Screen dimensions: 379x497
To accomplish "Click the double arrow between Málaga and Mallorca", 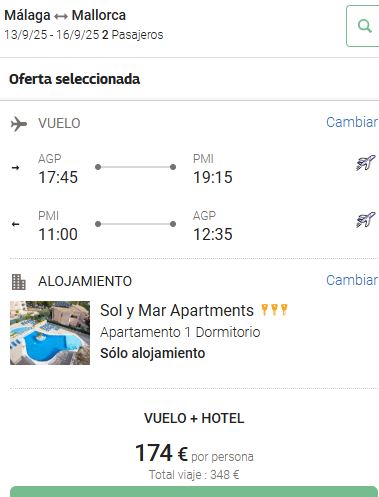I will (61, 16).
